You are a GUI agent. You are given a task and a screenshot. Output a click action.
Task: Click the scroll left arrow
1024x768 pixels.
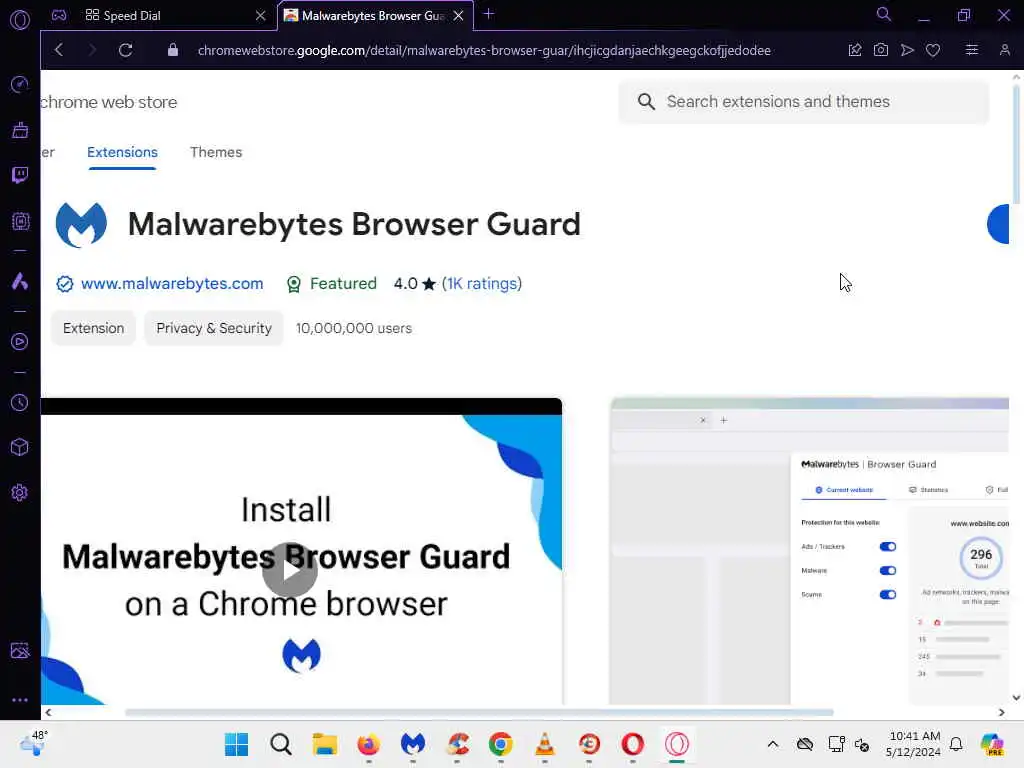point(48,712)
